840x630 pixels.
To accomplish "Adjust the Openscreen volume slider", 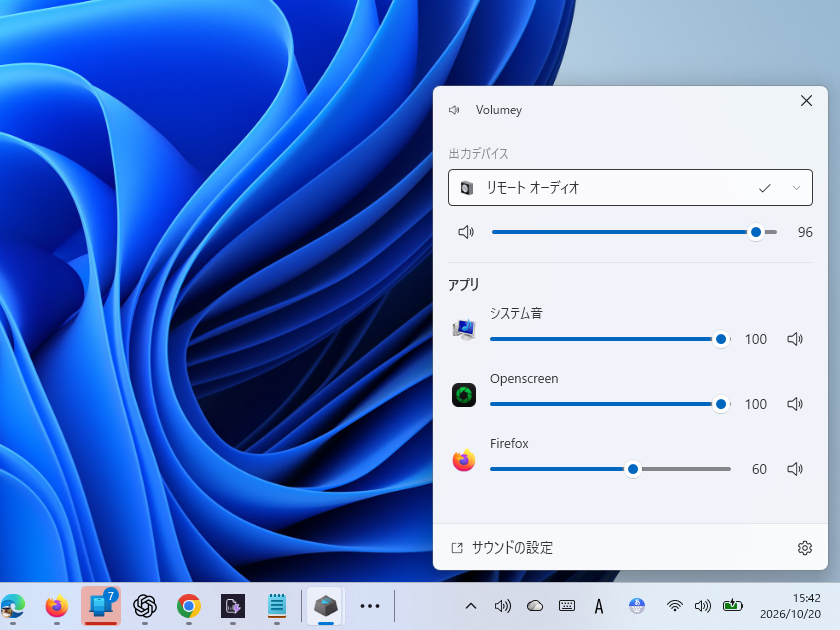I will pos(610,404).
